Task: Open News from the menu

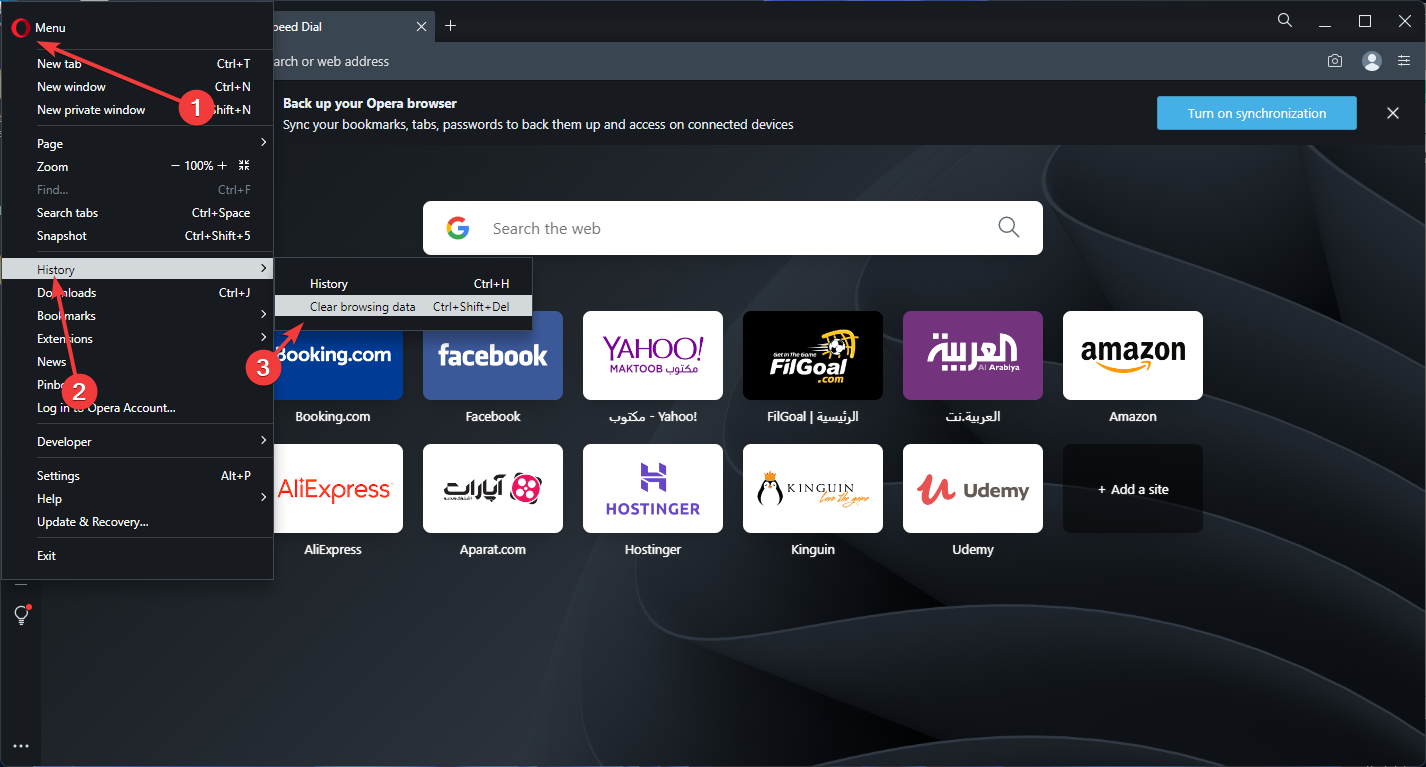Action: tap(137, 362)
